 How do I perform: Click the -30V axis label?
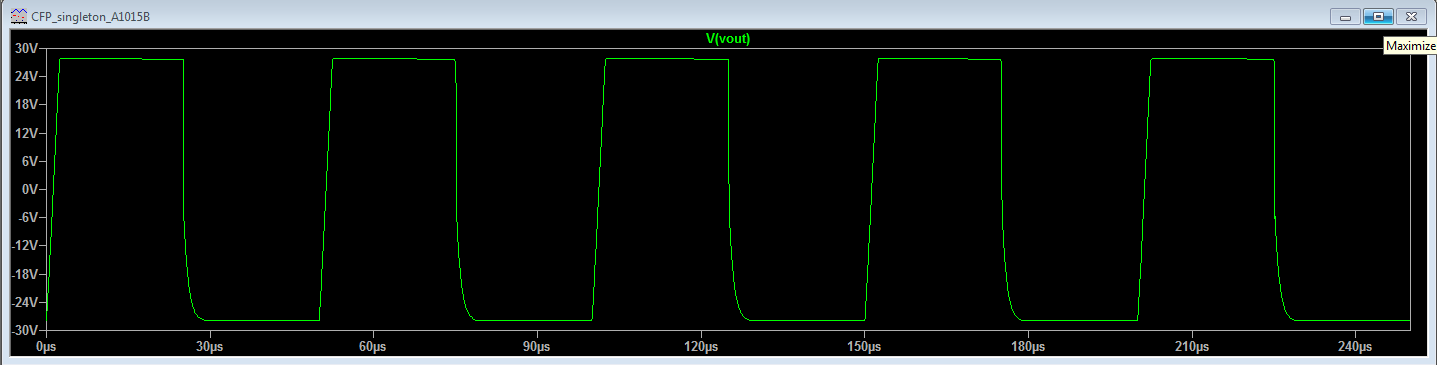(x=24, y=330)
